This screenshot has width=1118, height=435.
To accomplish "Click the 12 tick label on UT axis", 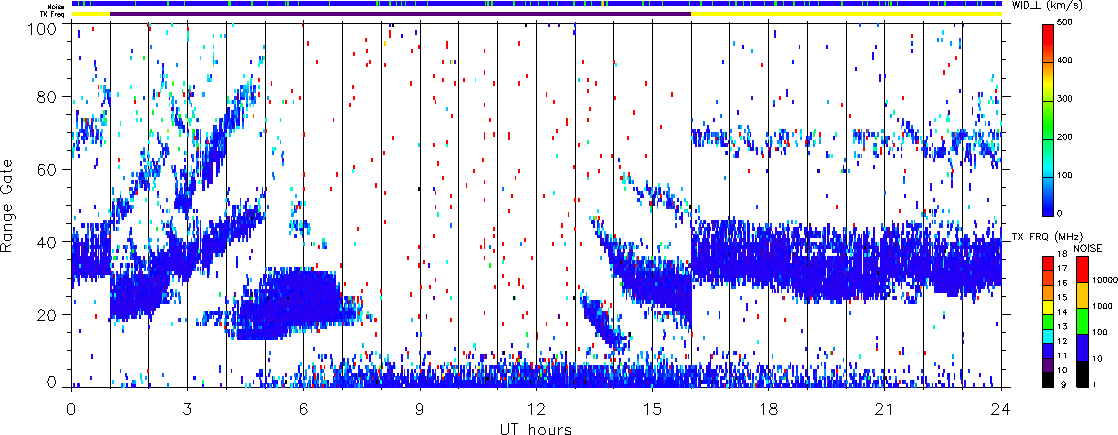I will [536, 410].
